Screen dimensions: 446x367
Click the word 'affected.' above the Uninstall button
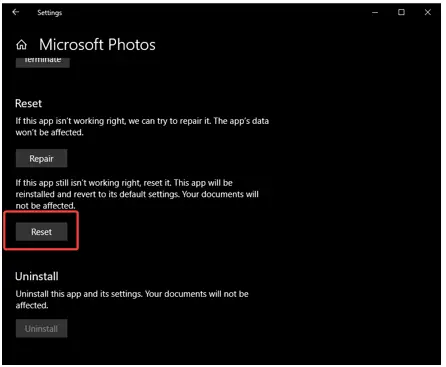click(x=32, y=305)
